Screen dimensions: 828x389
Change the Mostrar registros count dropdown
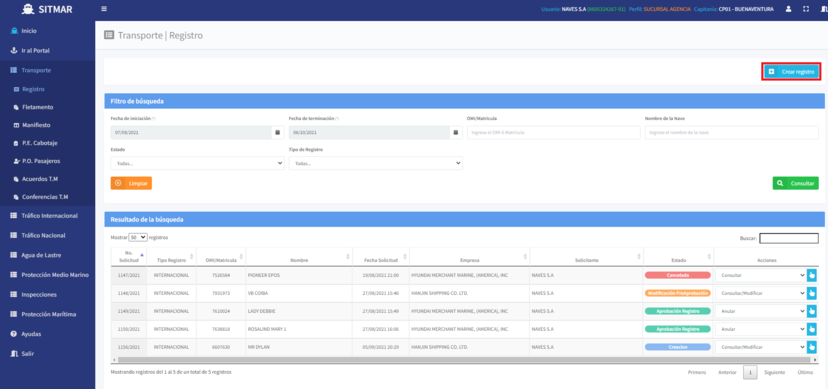[x=138, y=238]
